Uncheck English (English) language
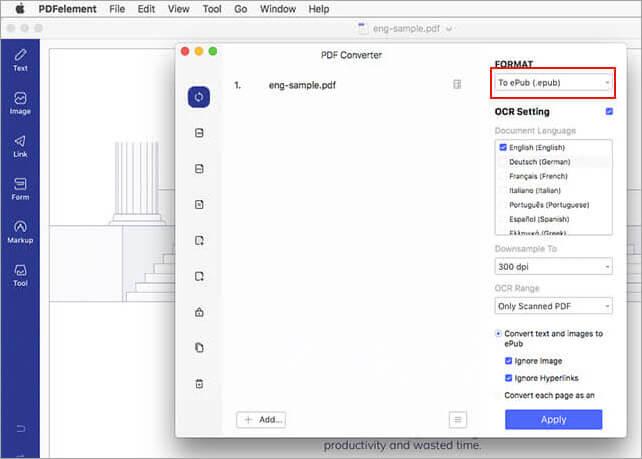Screen dimensions: 642x459 (503, 147)
